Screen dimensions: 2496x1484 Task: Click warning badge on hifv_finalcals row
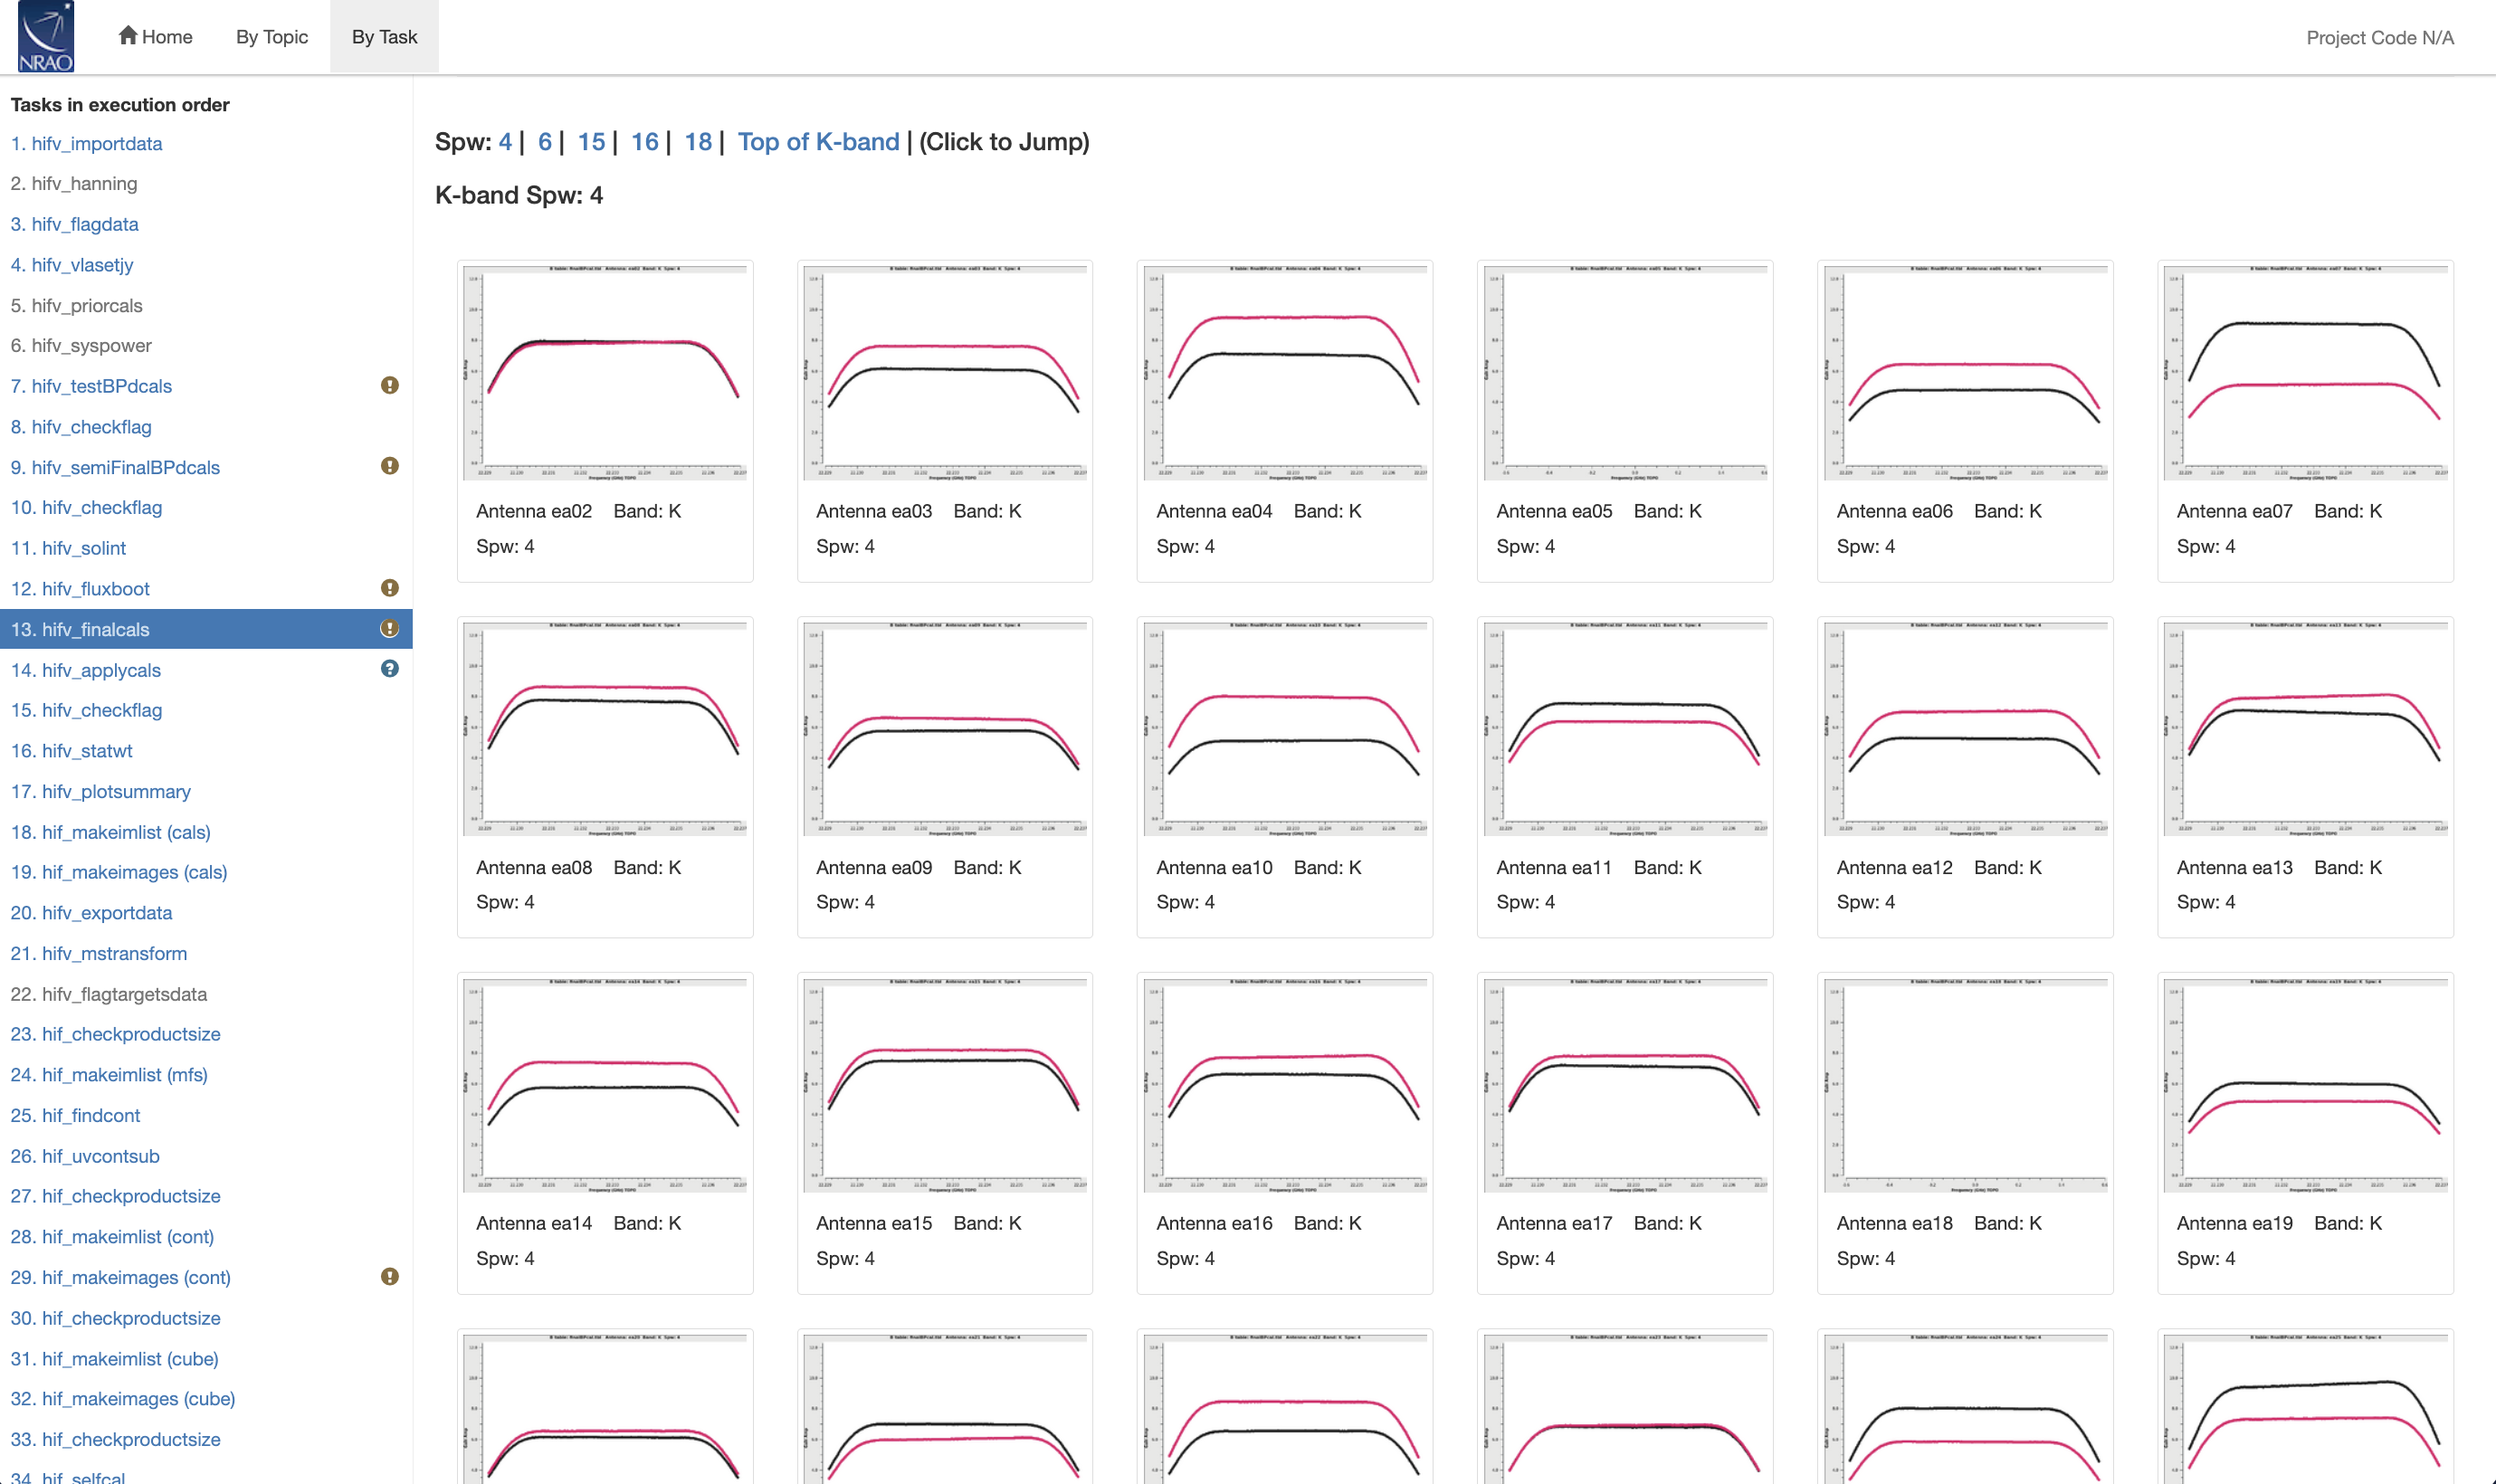[x=390, y=629]
